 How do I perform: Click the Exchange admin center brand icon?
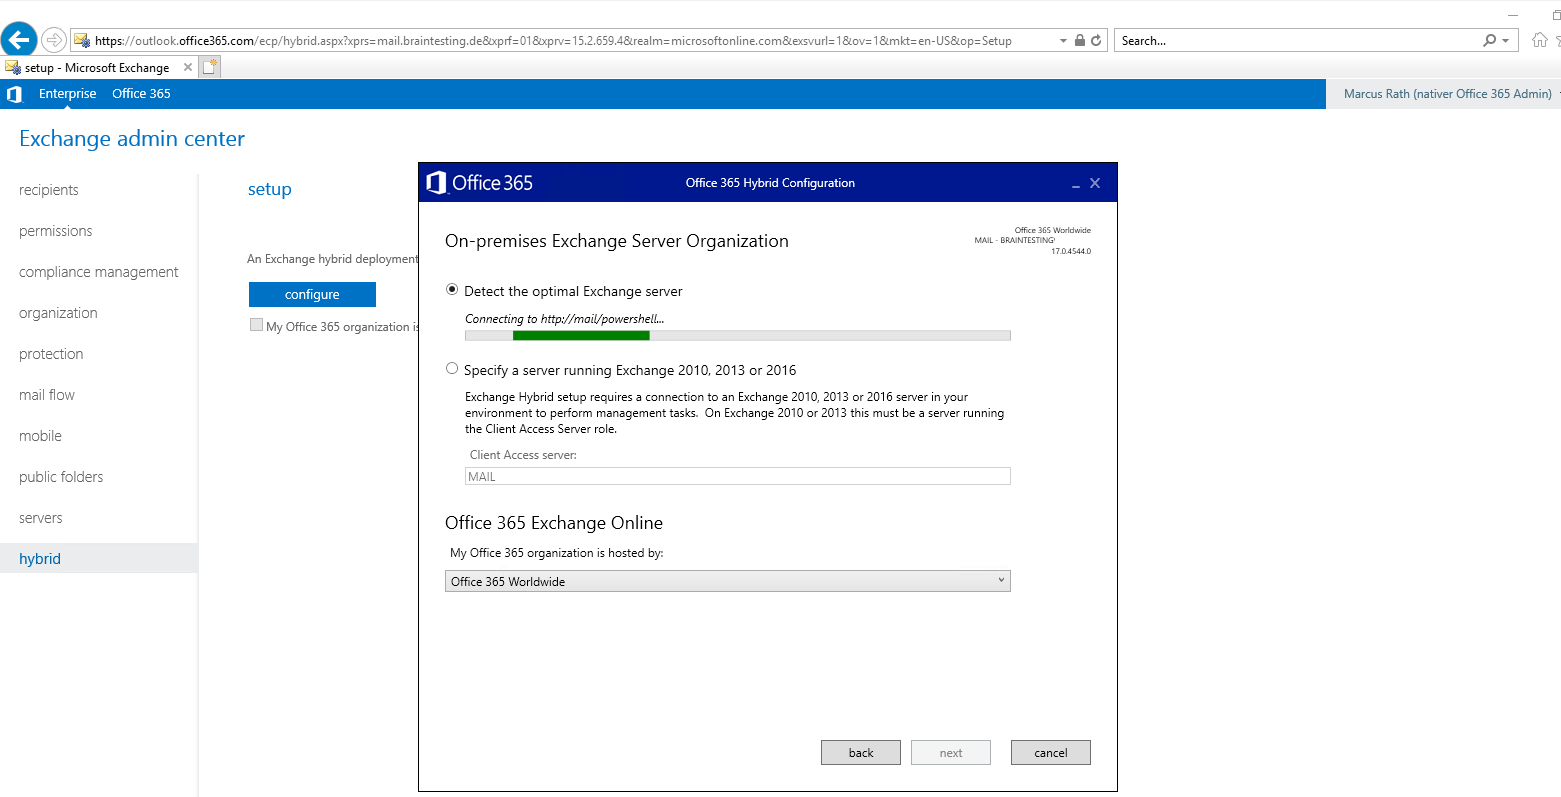14,93
